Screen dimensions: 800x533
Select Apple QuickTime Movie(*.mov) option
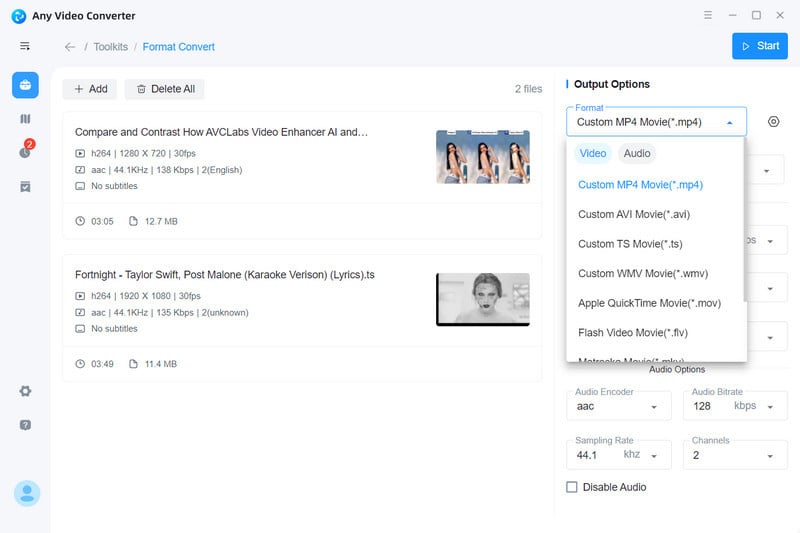tap(655, 303)
